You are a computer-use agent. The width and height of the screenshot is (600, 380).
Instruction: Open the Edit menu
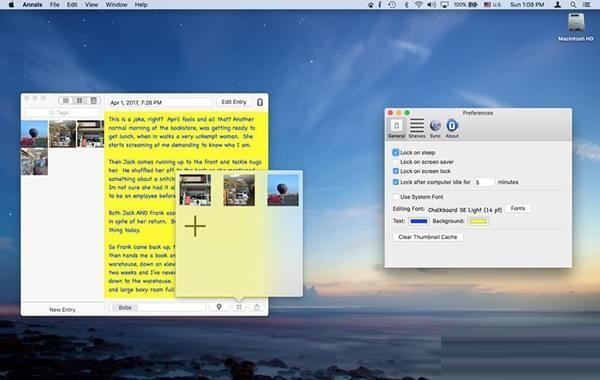(x=72, y=5)
